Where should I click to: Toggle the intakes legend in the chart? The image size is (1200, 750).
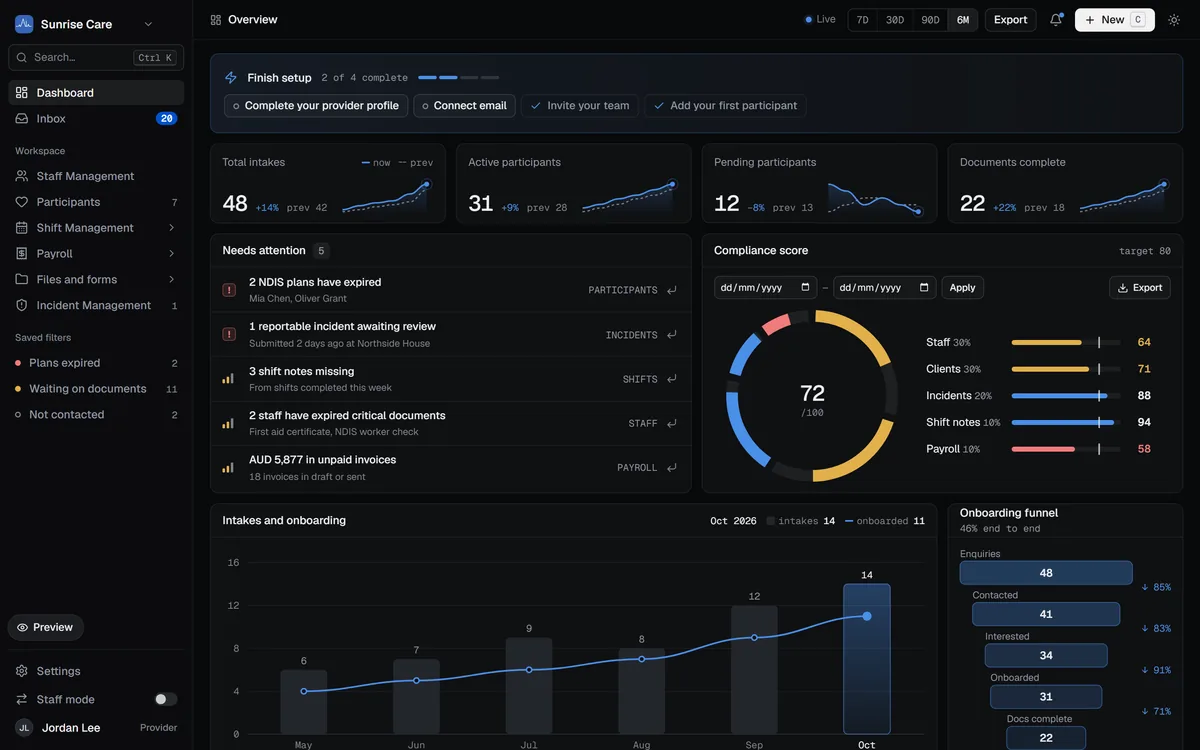coord(801,521)
